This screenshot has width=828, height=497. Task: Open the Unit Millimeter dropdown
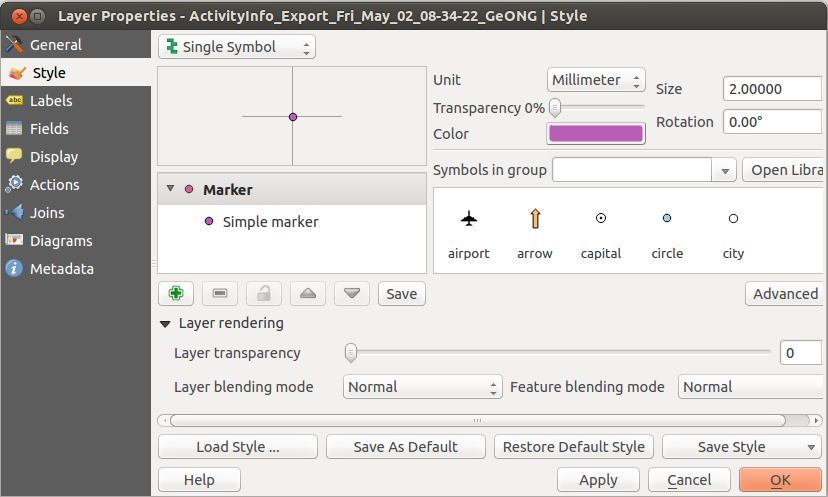click(x=596, y=80)
